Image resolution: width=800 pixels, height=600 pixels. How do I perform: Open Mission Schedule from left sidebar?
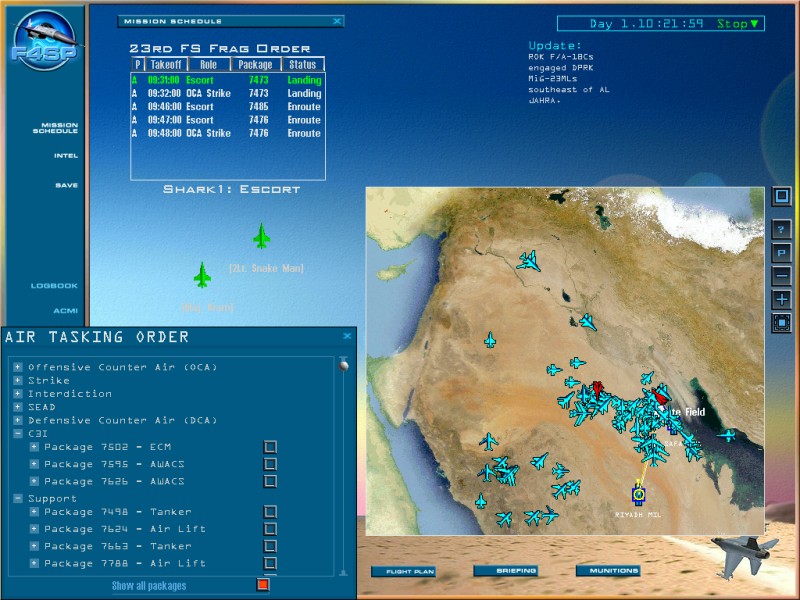tap(56, 128)
